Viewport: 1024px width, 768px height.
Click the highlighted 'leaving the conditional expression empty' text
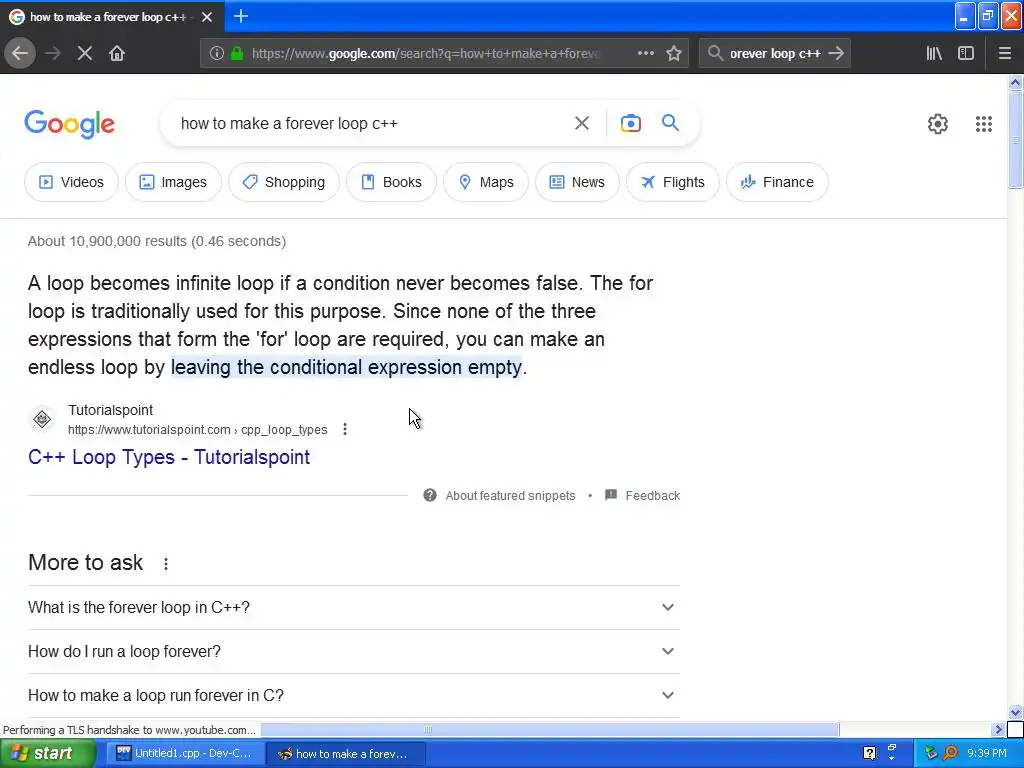coord(346,367)
